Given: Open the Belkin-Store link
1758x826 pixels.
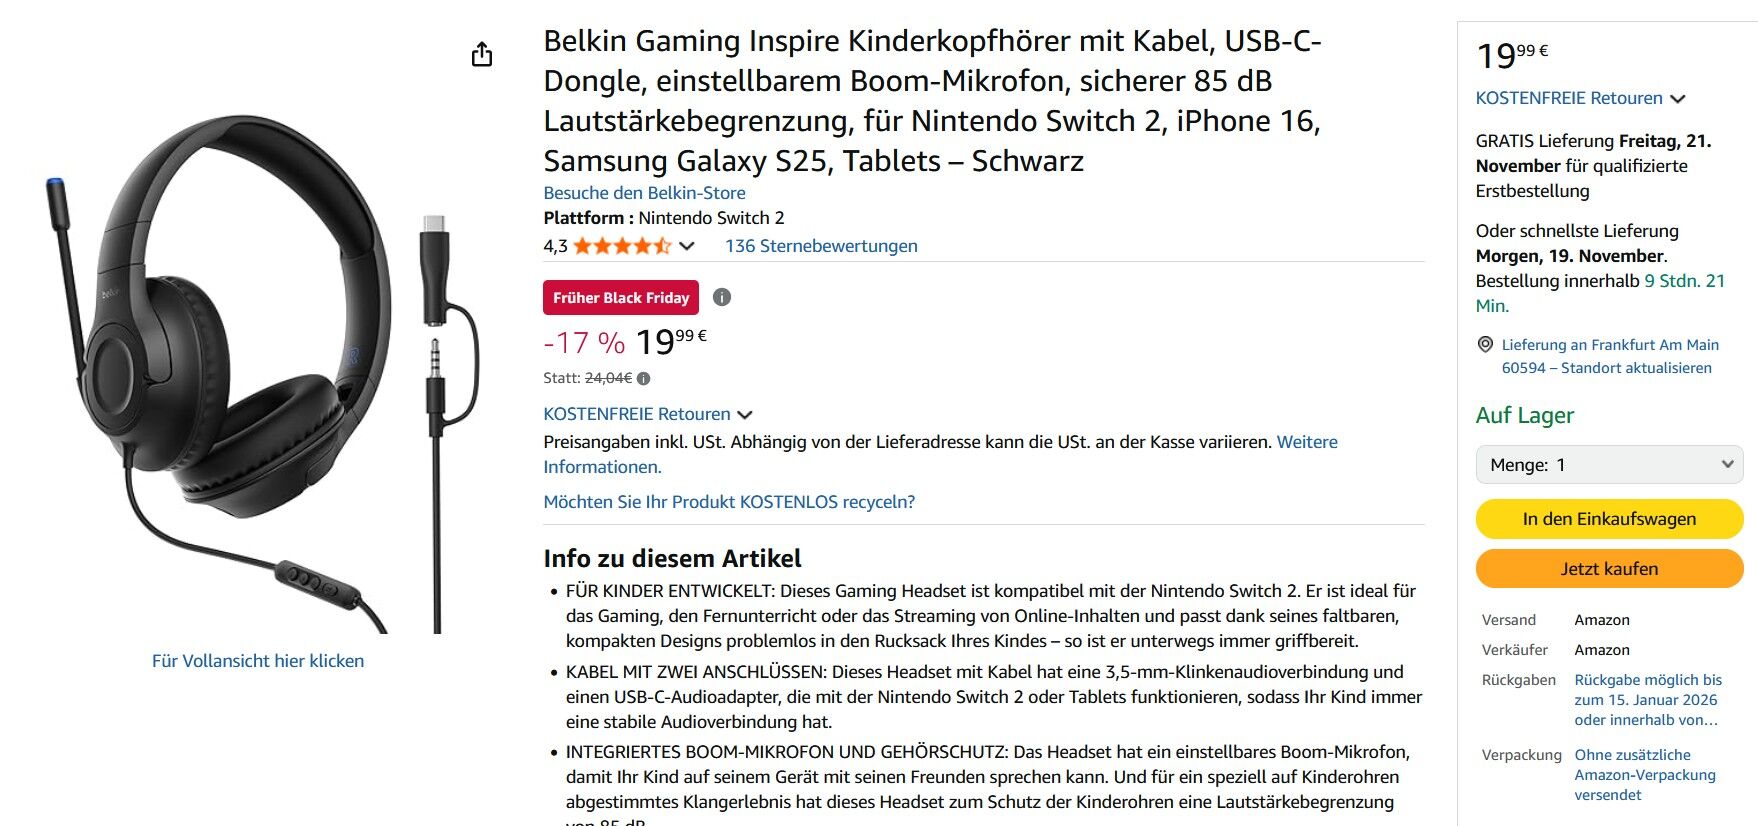Looking at the screenshot, I should (644, 193).
